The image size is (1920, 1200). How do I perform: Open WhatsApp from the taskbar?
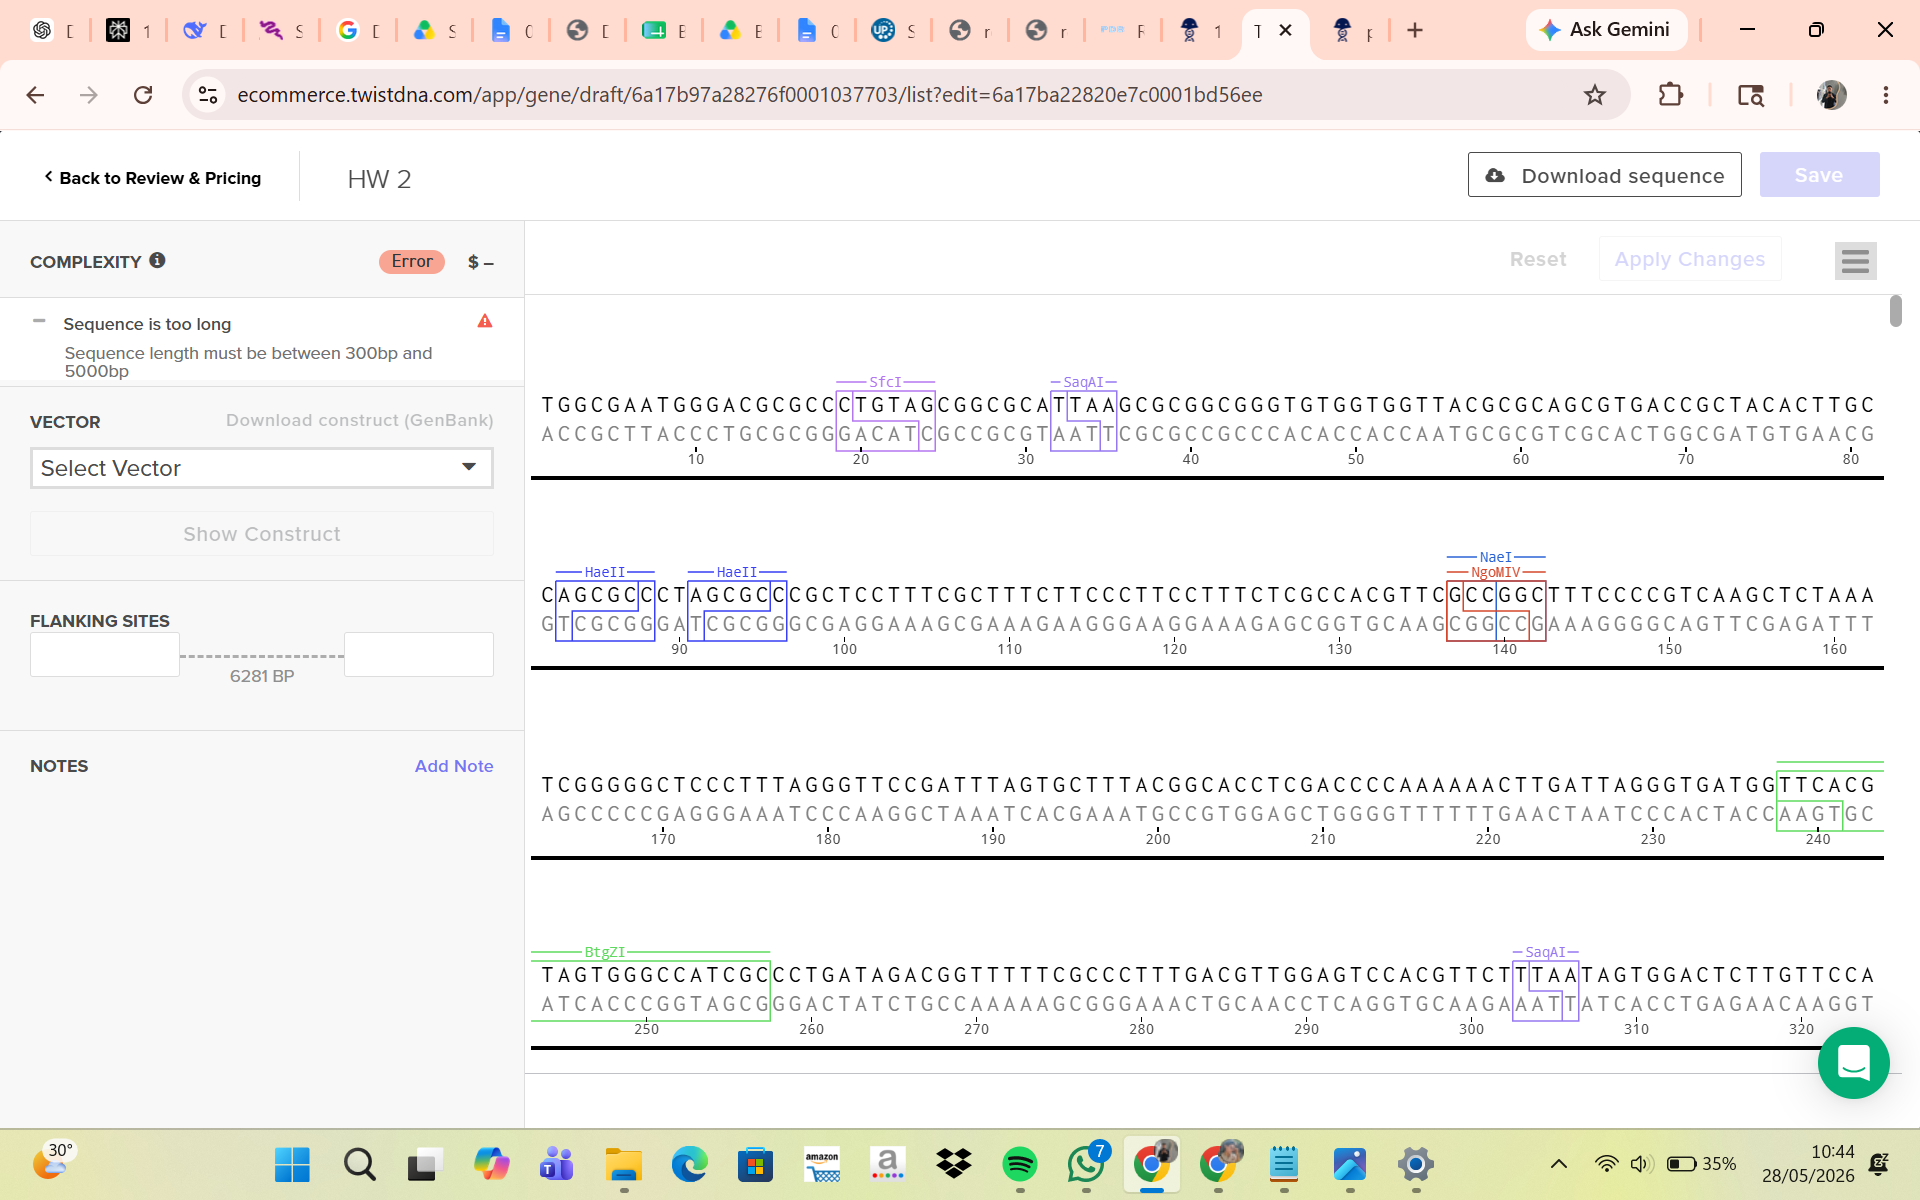tap(1086, 1164)
